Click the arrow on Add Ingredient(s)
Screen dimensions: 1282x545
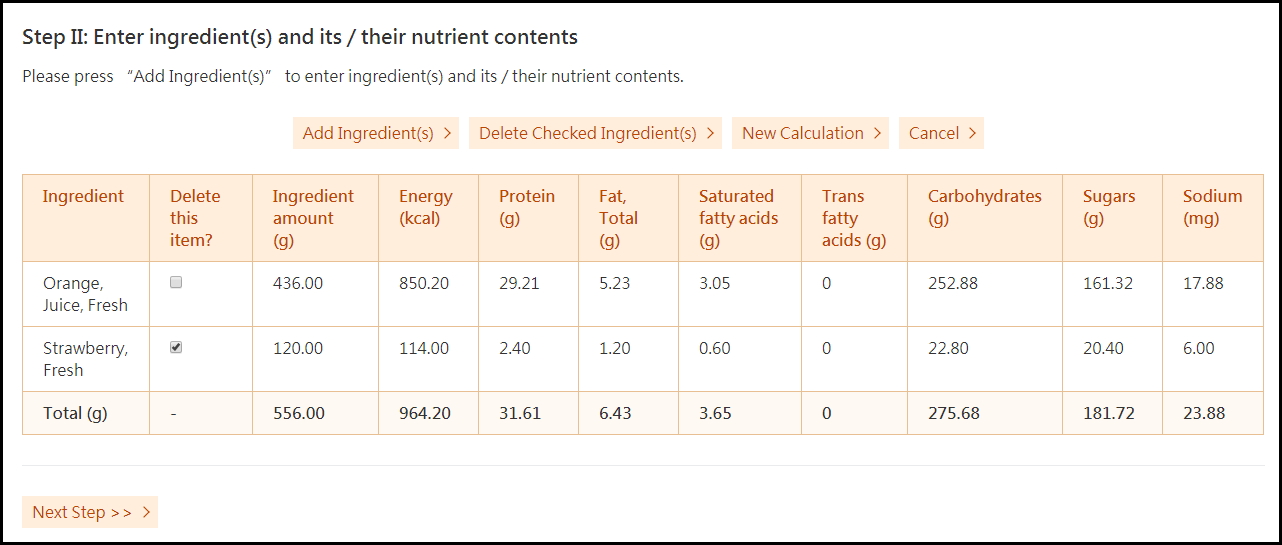447,133
